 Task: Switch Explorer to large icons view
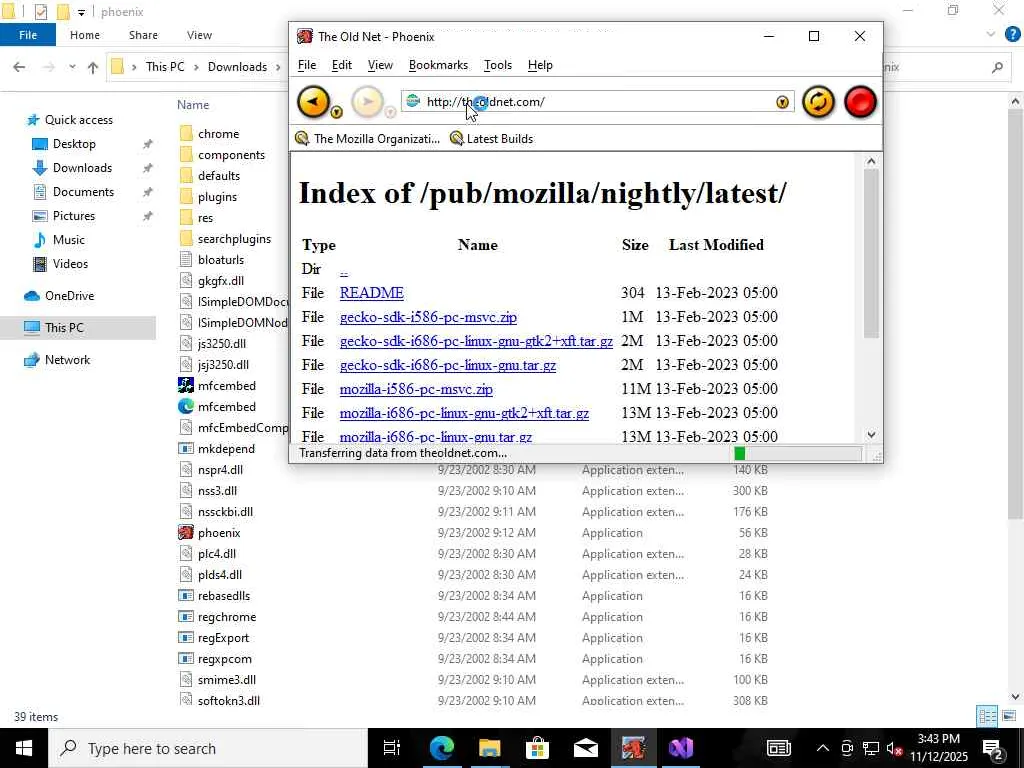(x=1009, y=716)
